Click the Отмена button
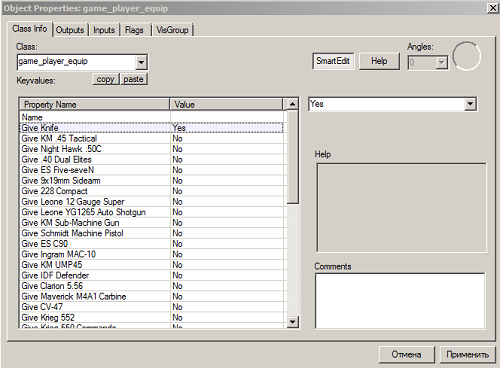 pos(406,355)
